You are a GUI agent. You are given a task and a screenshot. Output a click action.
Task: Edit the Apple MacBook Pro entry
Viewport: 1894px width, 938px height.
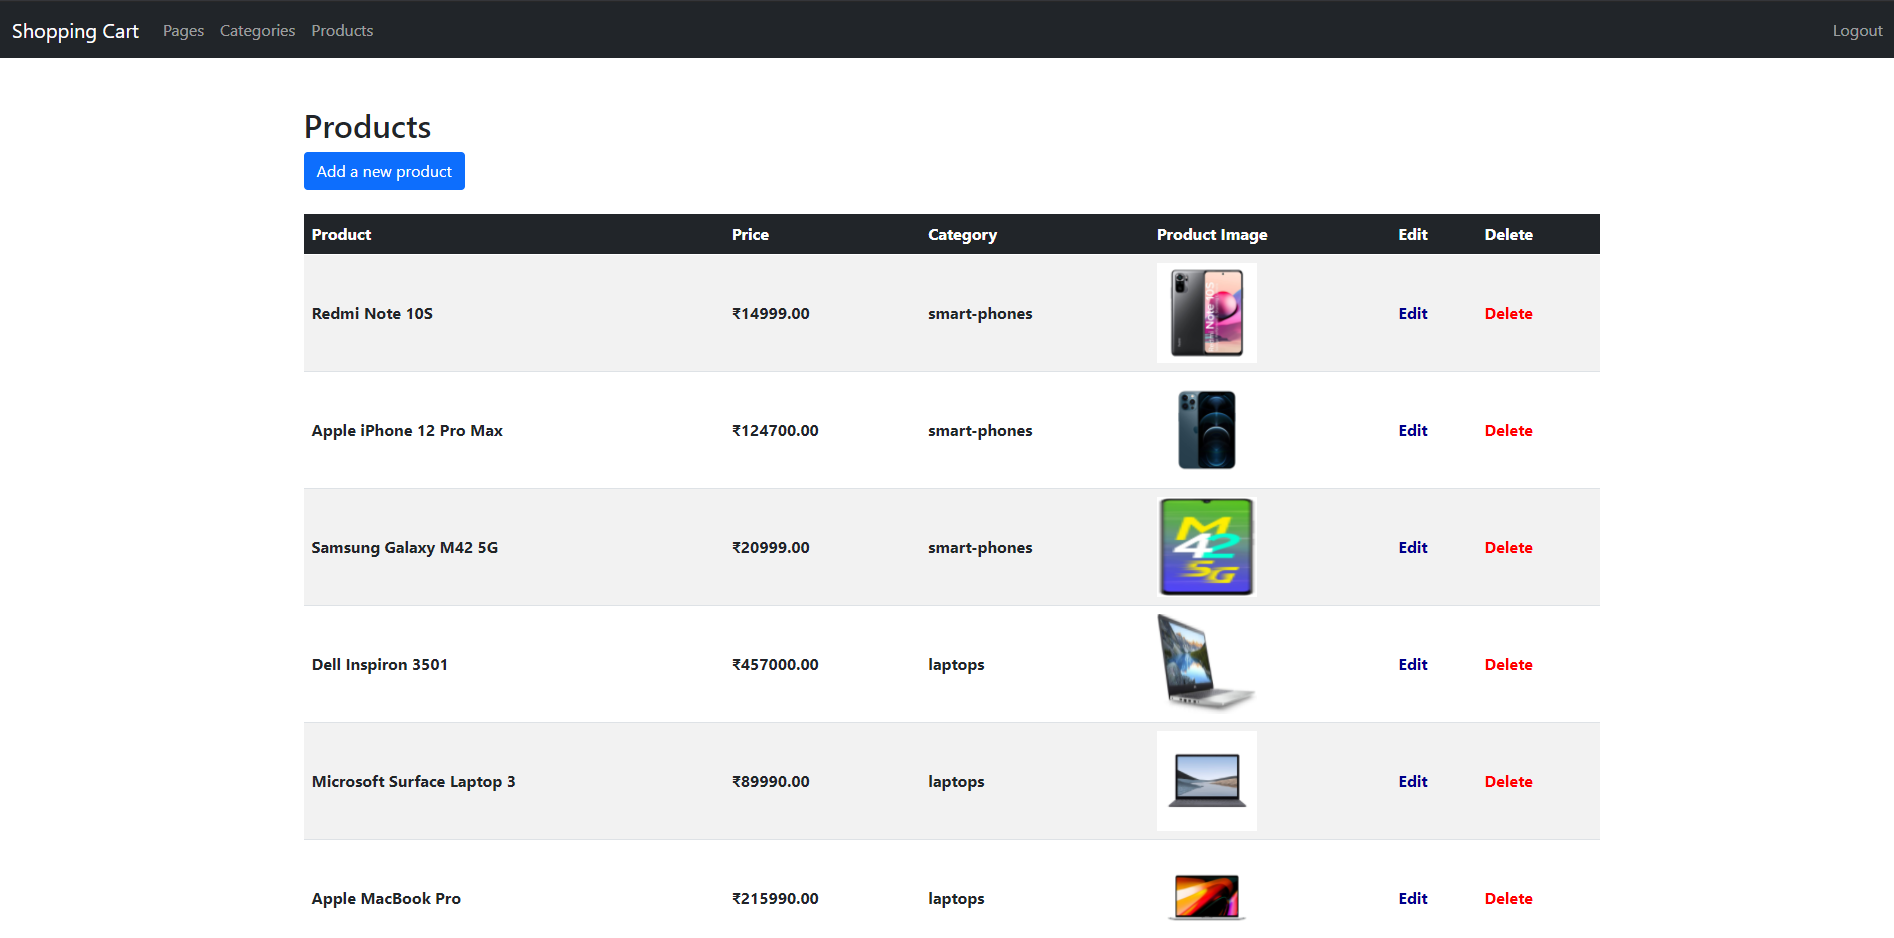pos(1412,898)
